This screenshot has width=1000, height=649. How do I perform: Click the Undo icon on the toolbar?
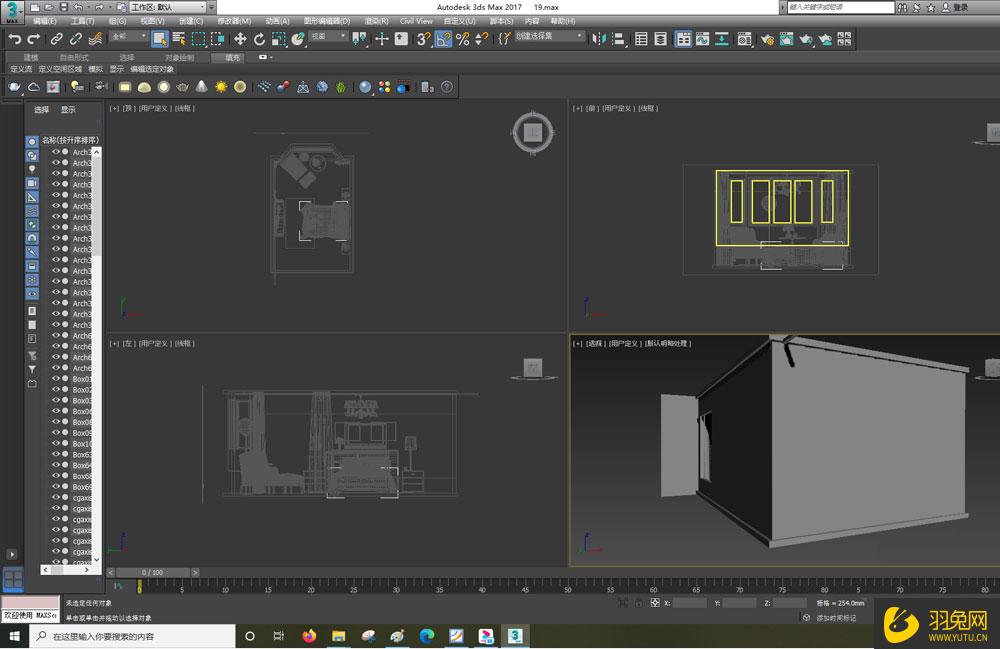coord(14,40)
